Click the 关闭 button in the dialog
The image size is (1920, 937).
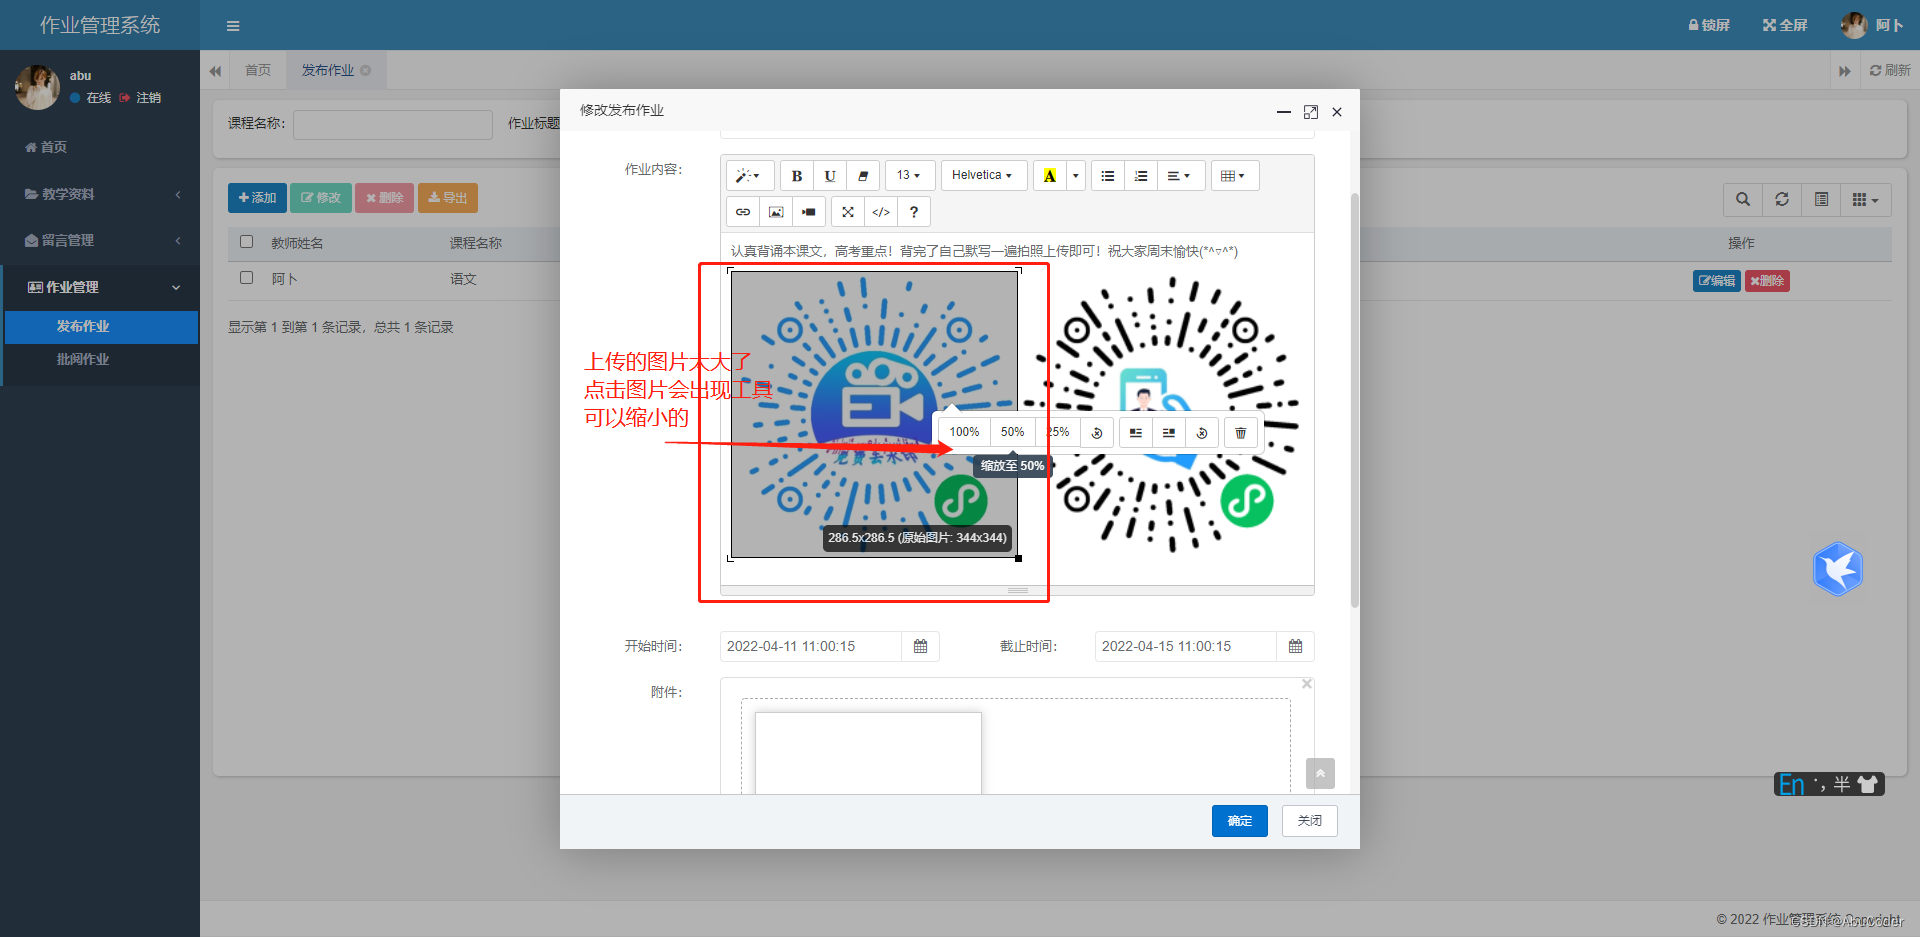coord(1310,821)
